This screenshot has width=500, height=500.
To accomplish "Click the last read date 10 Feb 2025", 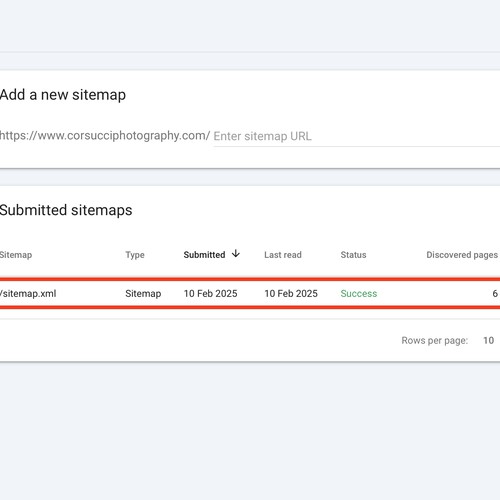I will [291, 293].
